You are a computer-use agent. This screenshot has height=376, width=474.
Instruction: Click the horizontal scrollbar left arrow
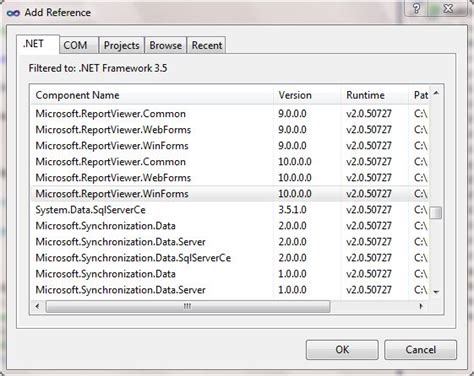(x=37, y=306)
